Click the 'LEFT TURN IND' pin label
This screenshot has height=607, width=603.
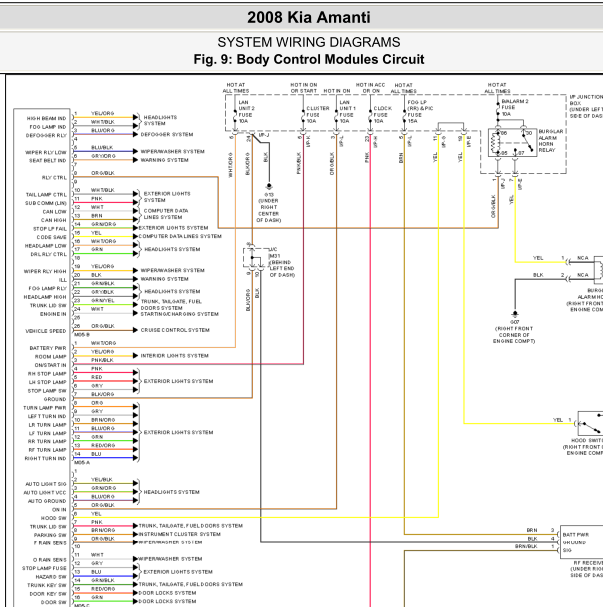point(47,416)
